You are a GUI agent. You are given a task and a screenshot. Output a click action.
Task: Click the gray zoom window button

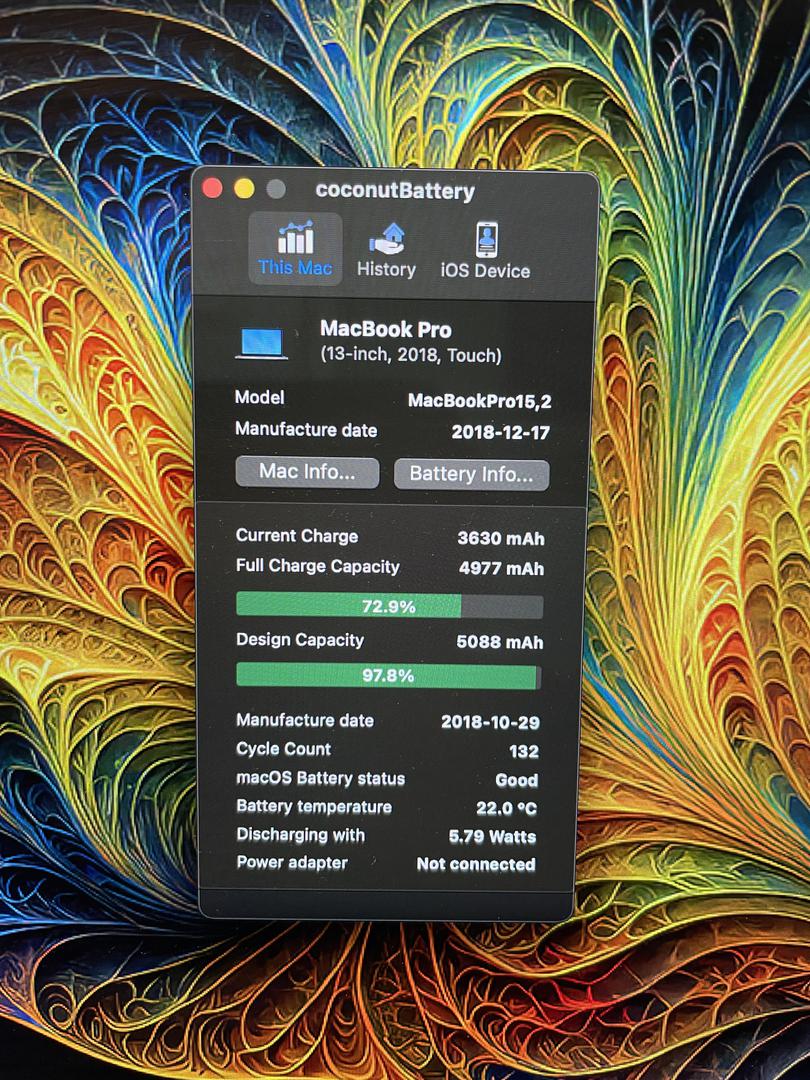pos(276,189)
